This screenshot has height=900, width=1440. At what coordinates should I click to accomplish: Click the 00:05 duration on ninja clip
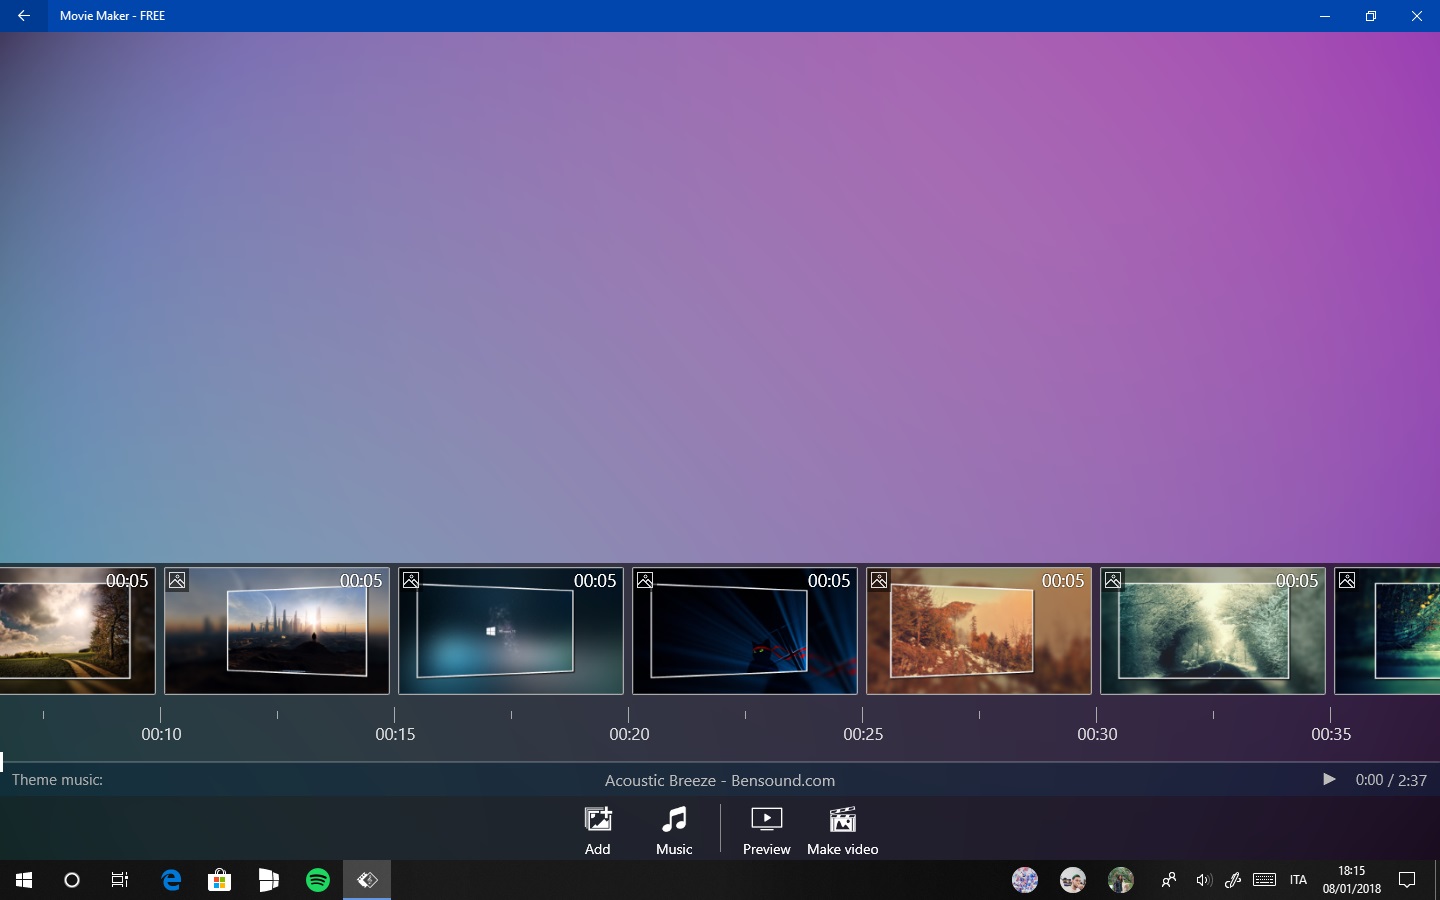coord(829,581)
